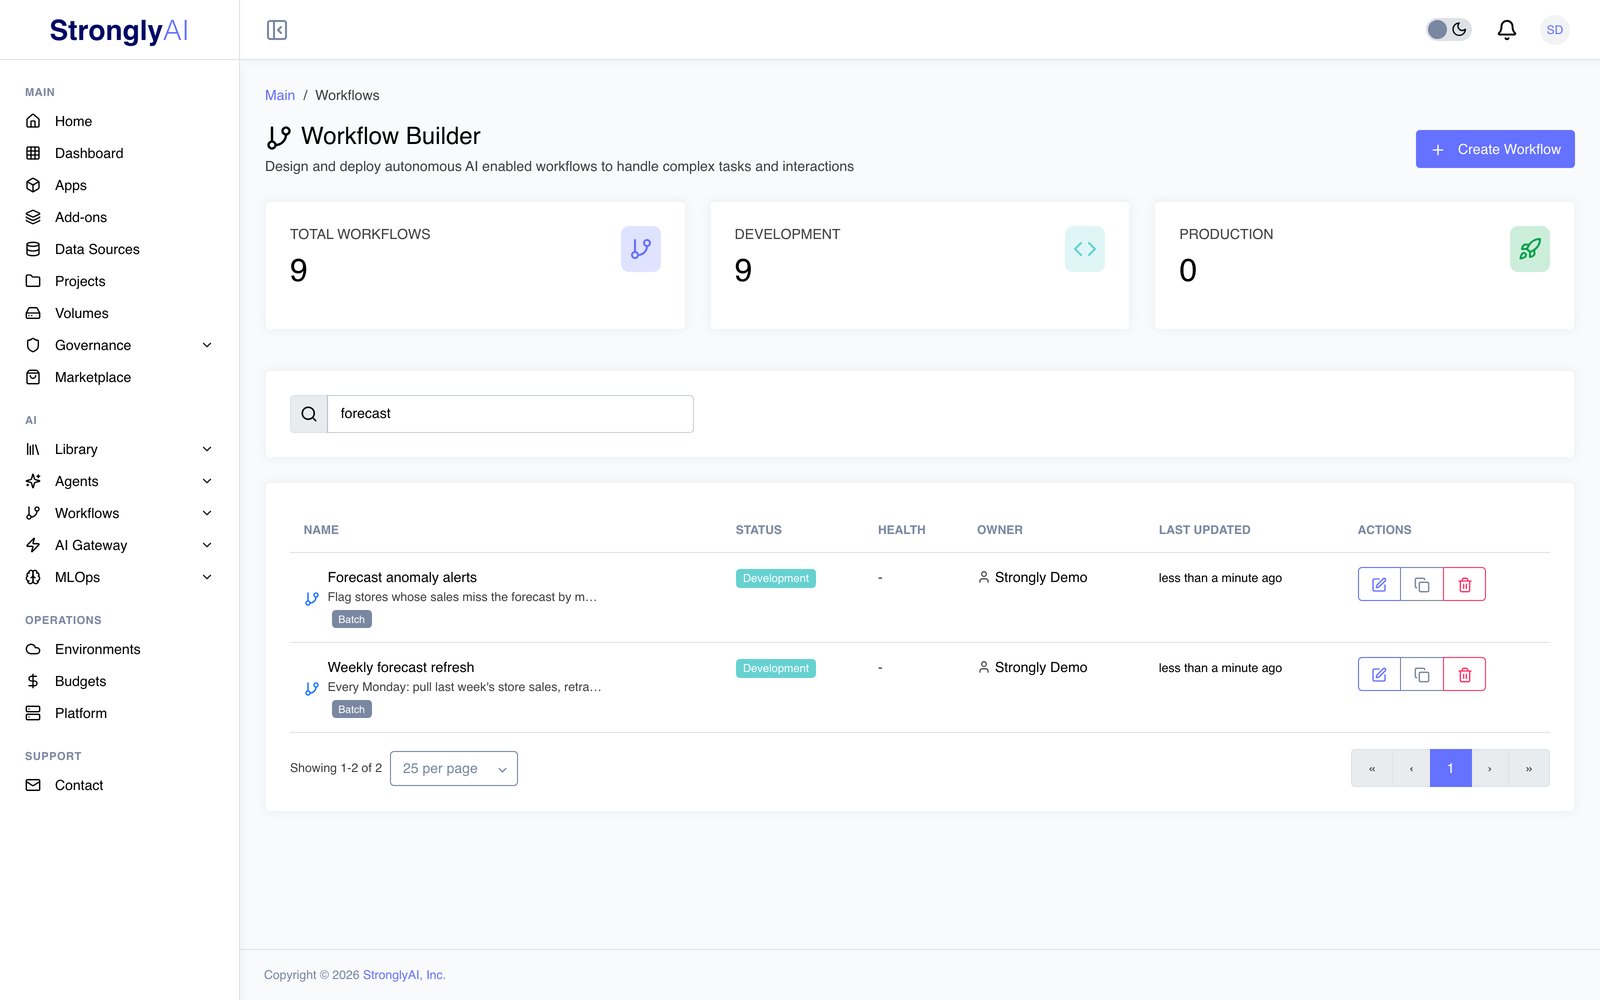This screenshot has width=1600, height=1000.
Task: Follow the Main breadcrumb link
Action: click(280, 95)
